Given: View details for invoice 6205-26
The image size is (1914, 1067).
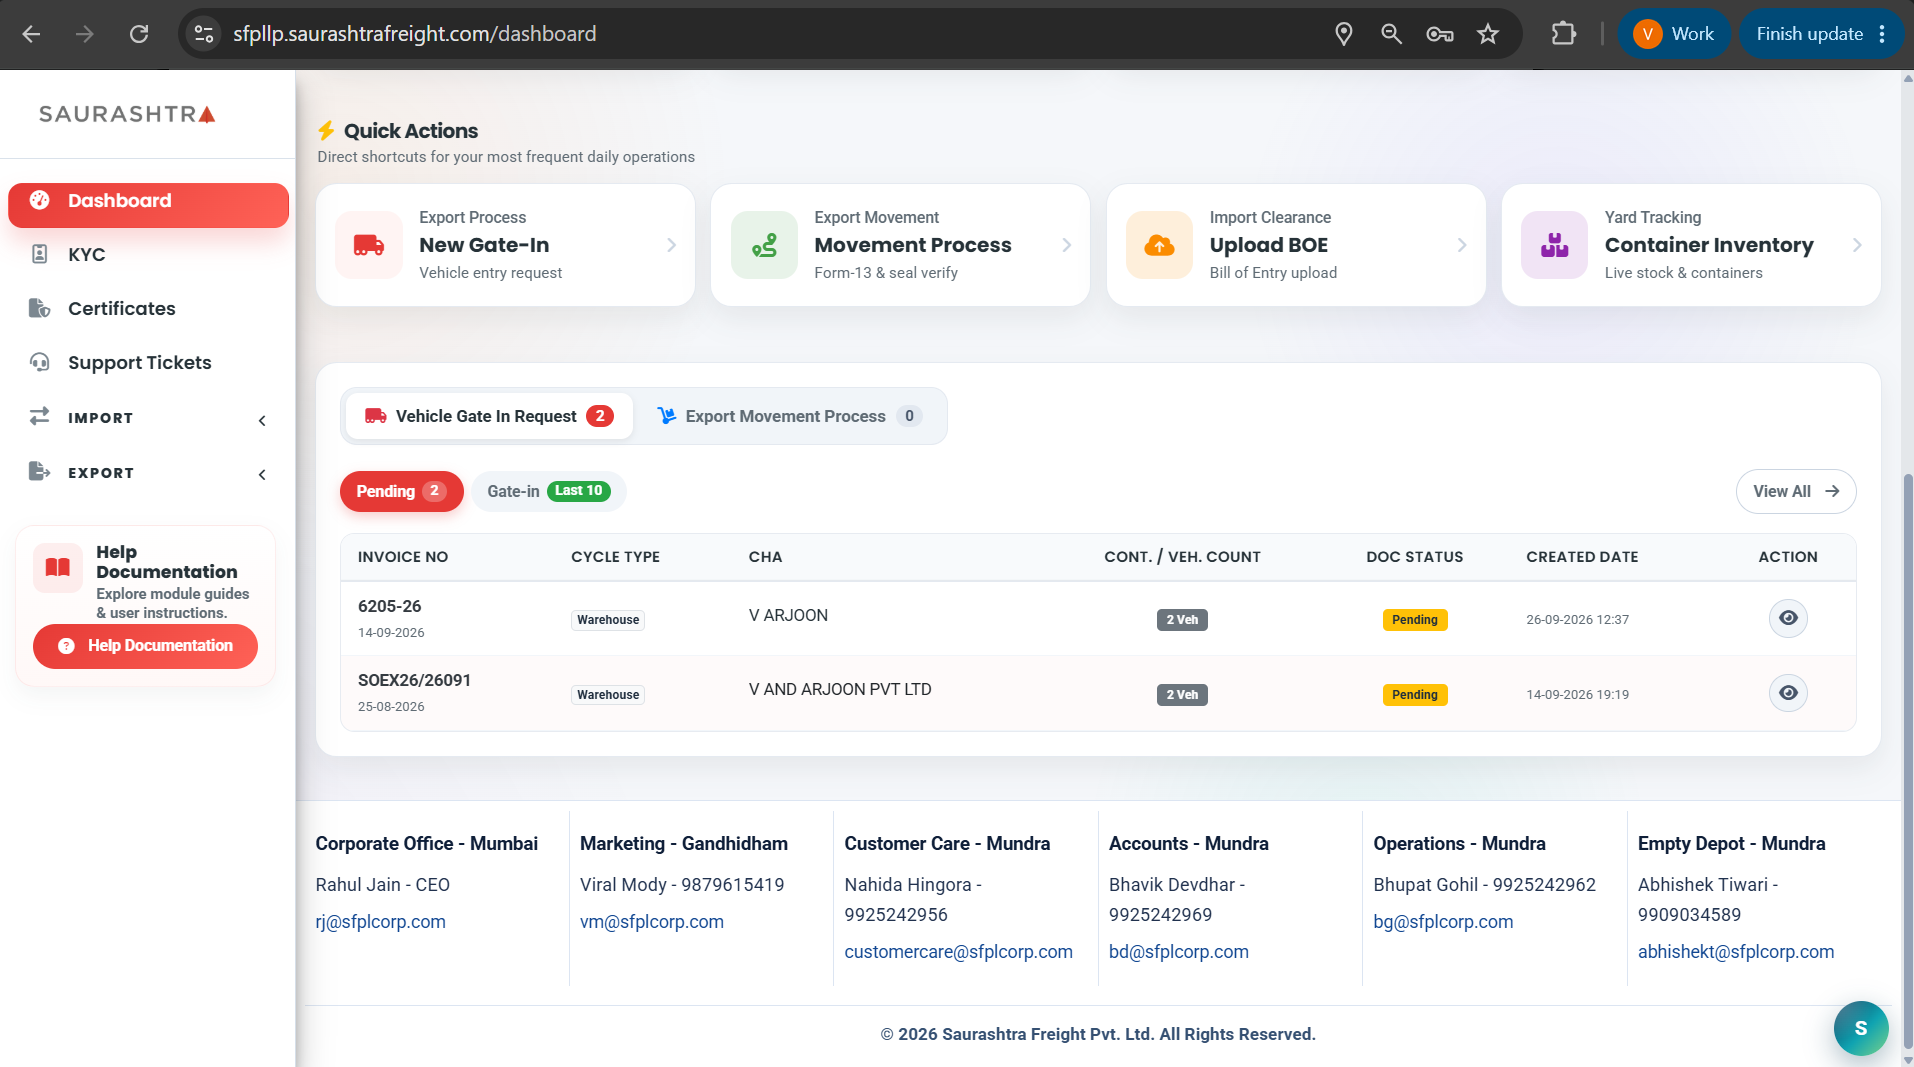Looking at the screenshot, I should click(1788, 618).
